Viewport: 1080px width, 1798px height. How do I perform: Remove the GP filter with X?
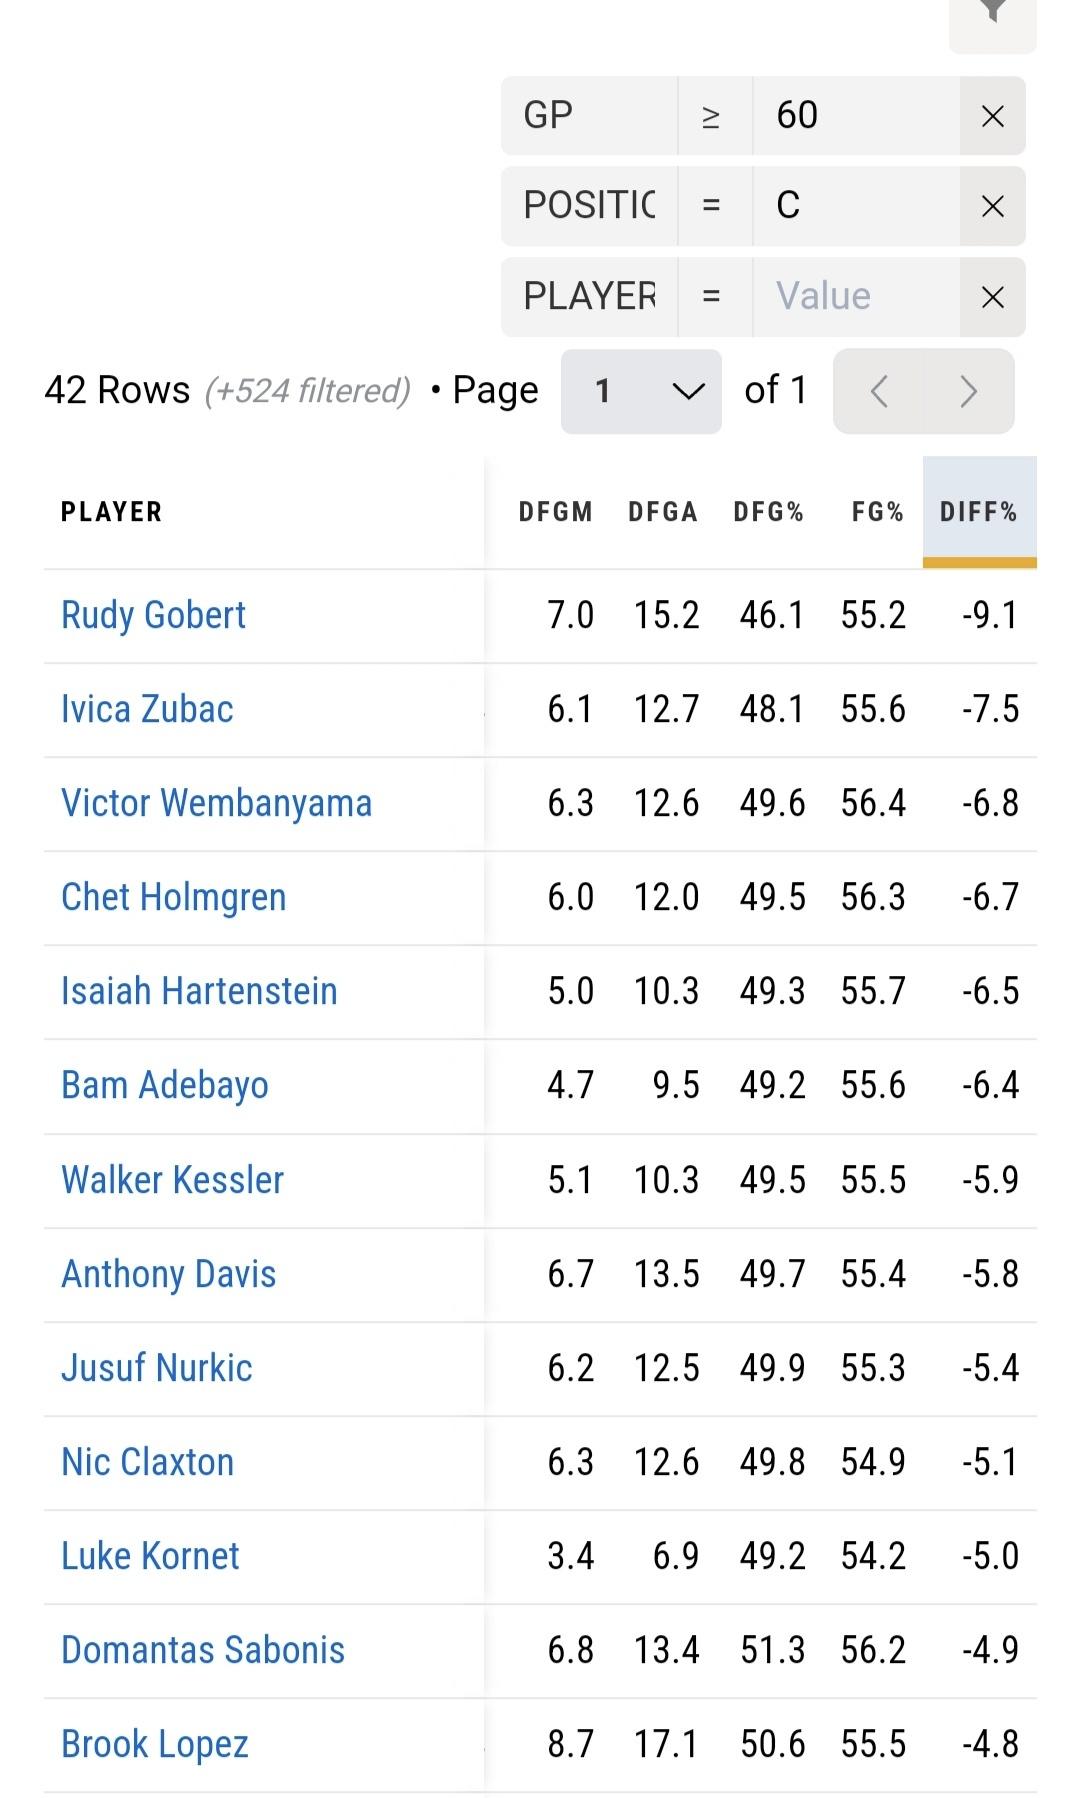992,117
